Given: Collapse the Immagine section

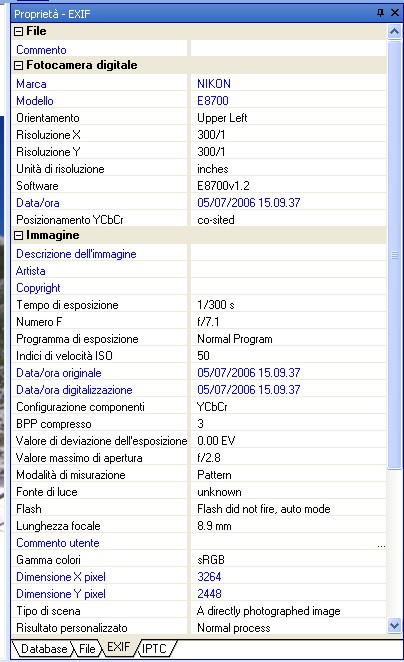Looking at the screenshot, I should coord(18,236).
